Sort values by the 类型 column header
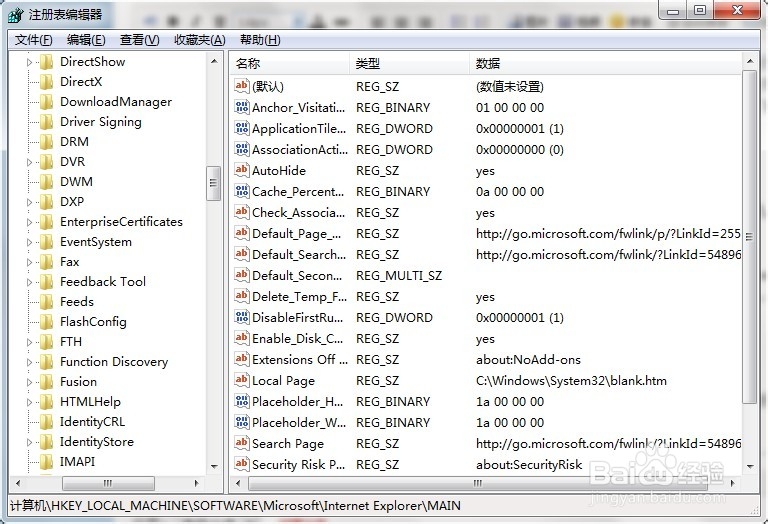 click(x=409, y=63)
